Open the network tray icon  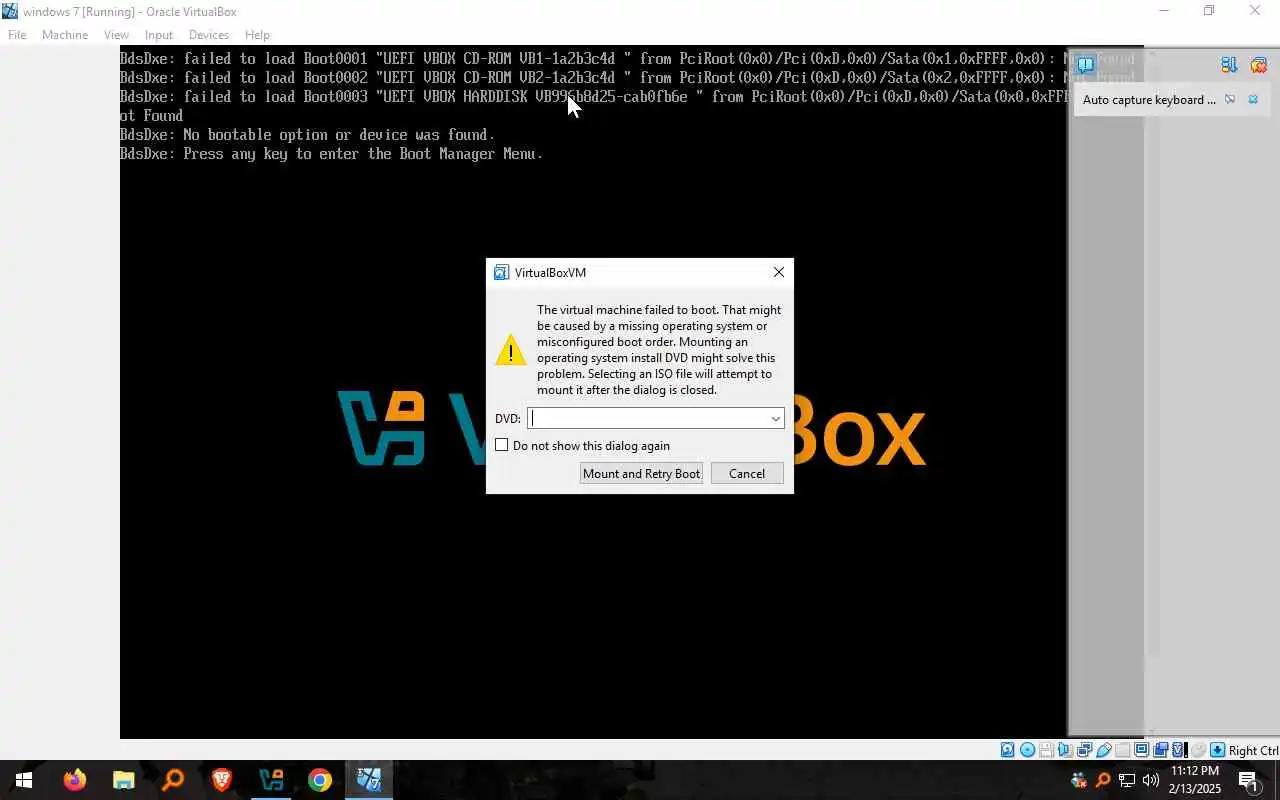pos(1127,780)
